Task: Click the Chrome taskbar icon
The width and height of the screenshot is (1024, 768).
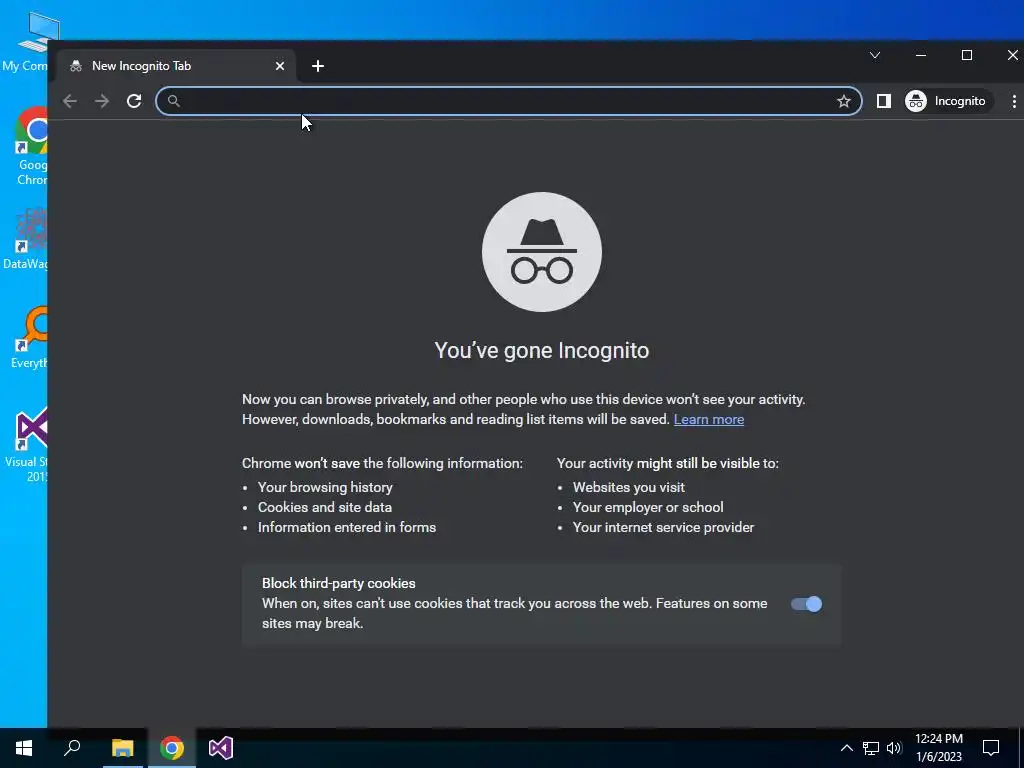Action: 172,748
